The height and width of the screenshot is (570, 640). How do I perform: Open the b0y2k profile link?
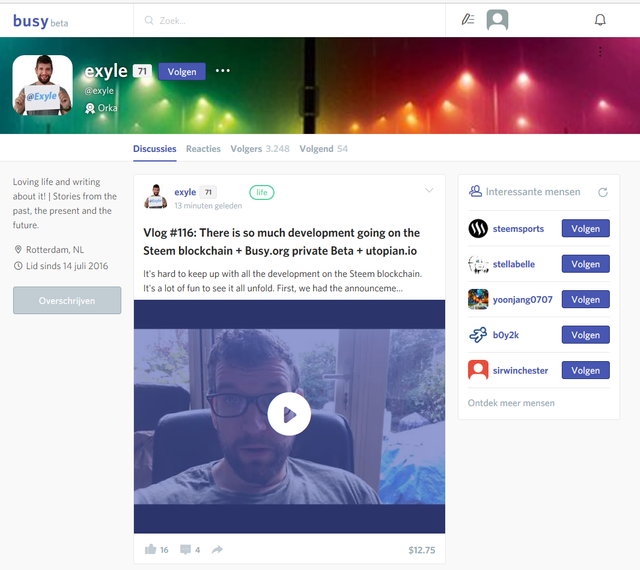click(506, 335)
